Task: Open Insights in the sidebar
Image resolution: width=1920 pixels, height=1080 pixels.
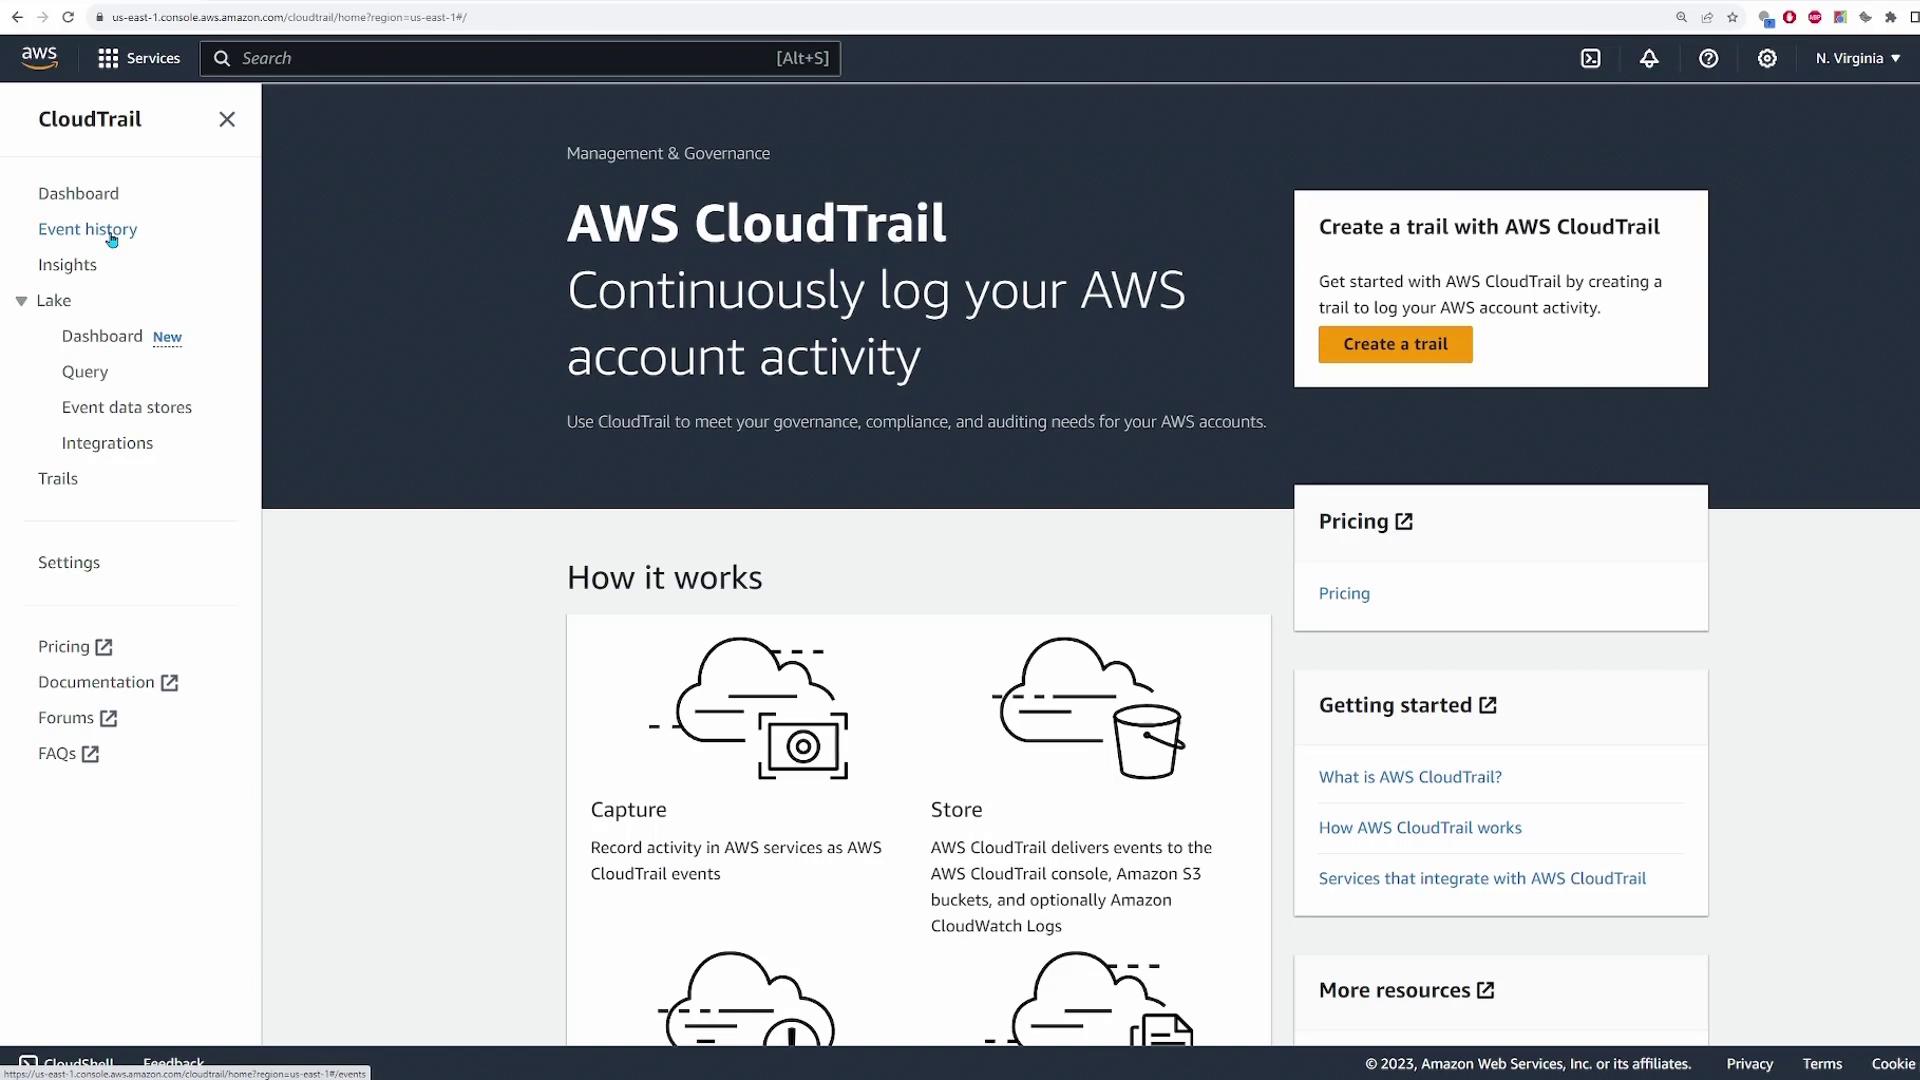Action: tap(67, 265)
